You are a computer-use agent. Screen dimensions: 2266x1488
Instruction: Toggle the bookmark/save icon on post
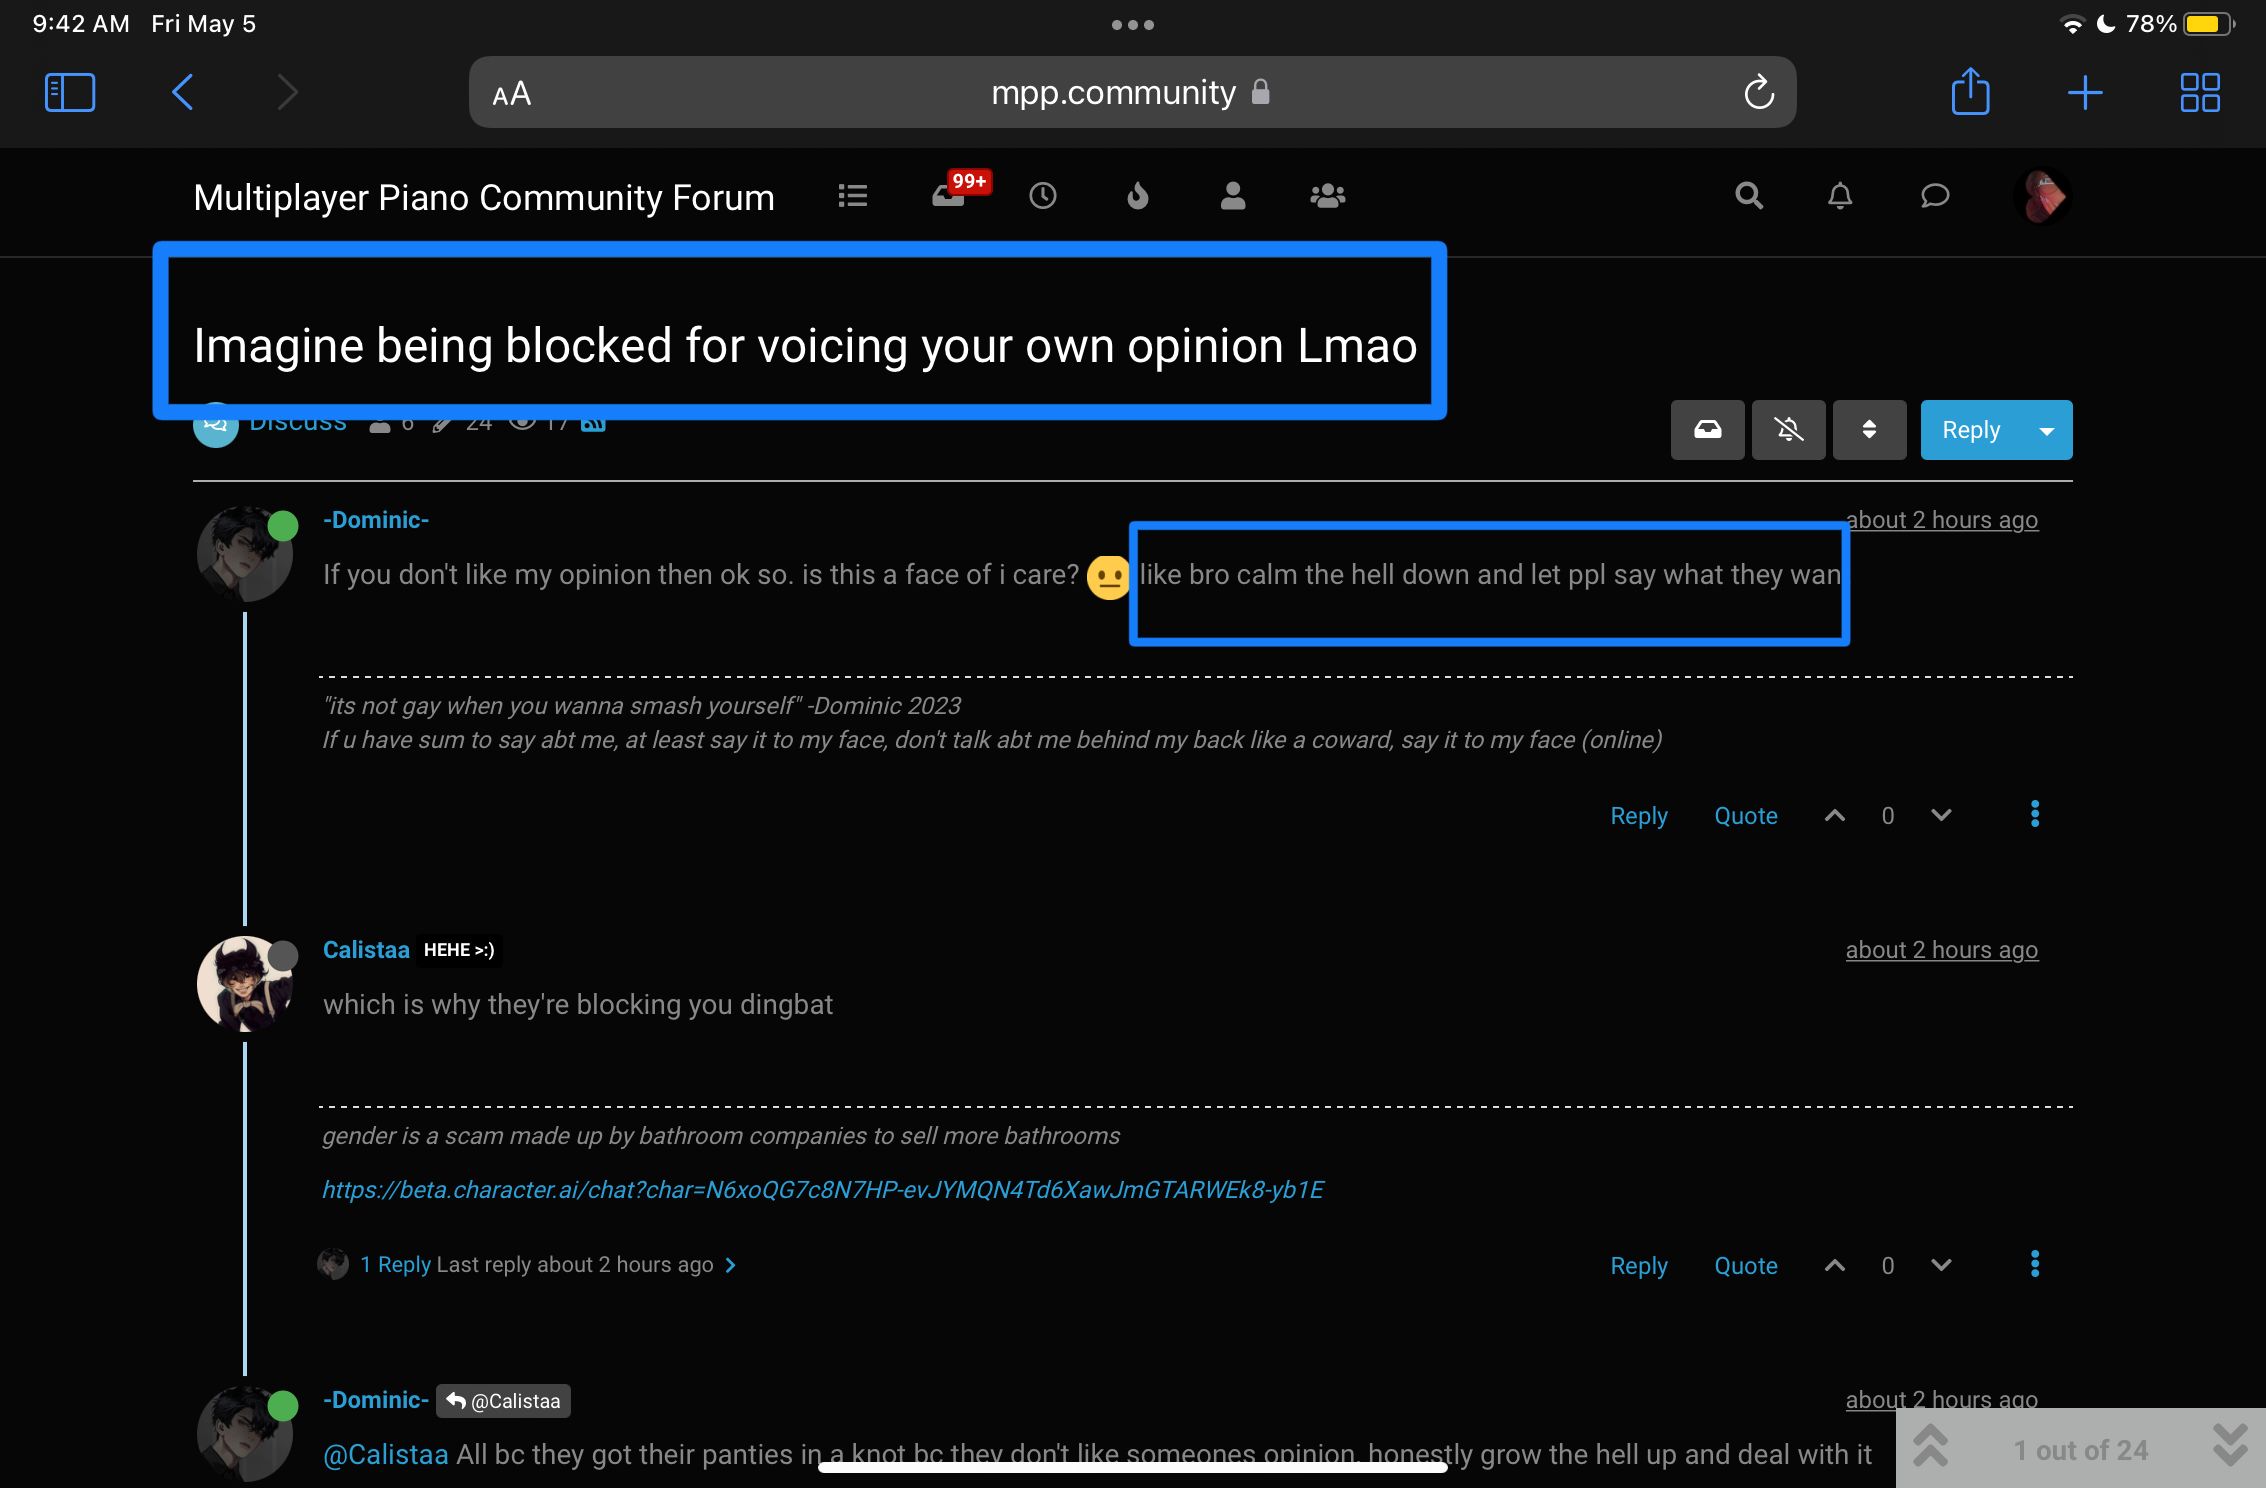point(1708,430)
